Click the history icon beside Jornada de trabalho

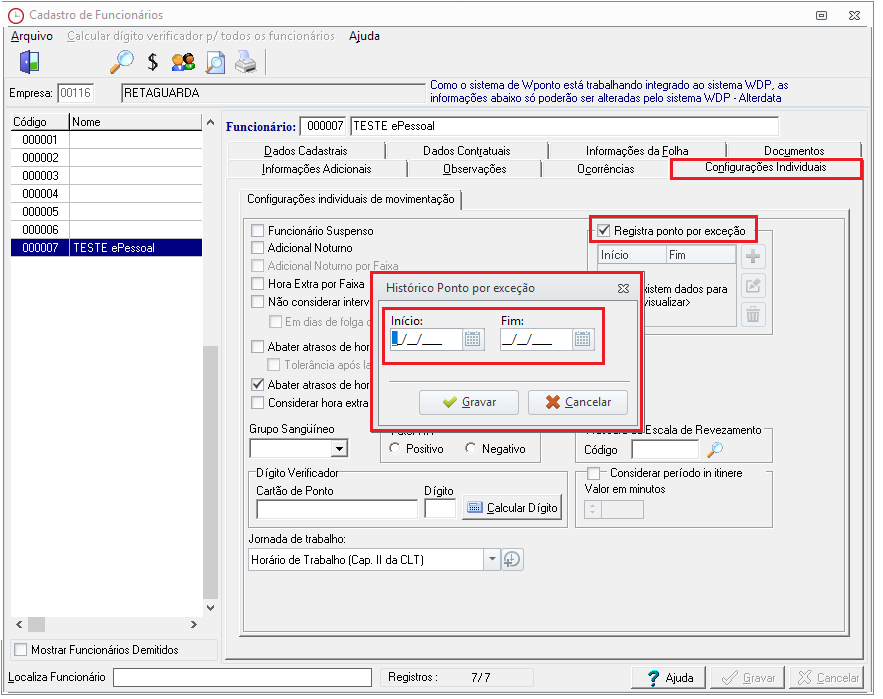click(x=513, y=560)
